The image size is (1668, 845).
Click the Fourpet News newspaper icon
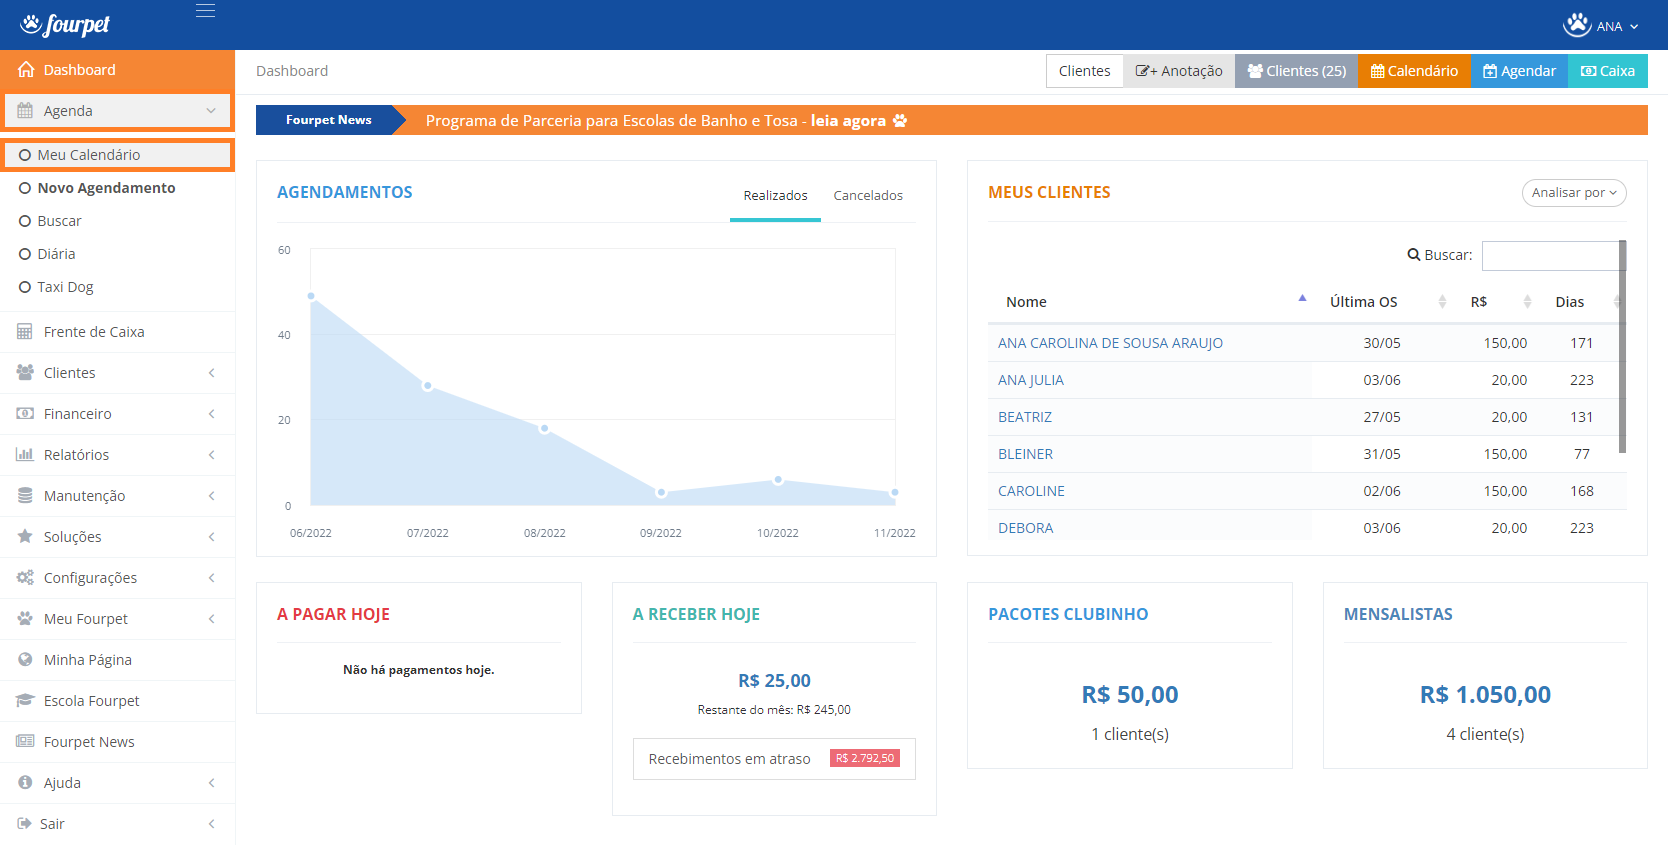coord(25,742)
